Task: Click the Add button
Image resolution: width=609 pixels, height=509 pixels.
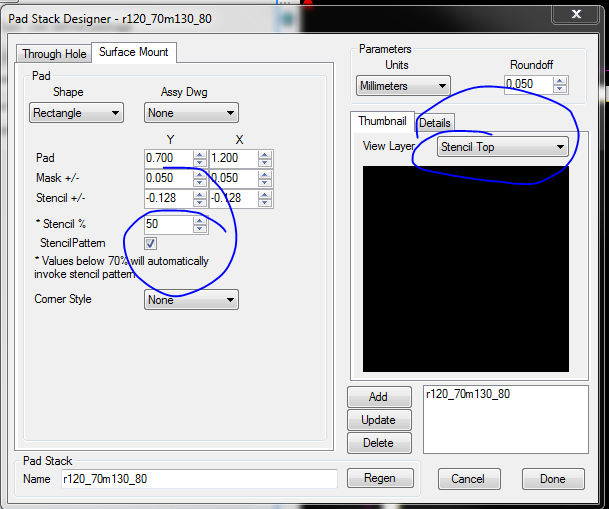Action: tap(379, 397)
